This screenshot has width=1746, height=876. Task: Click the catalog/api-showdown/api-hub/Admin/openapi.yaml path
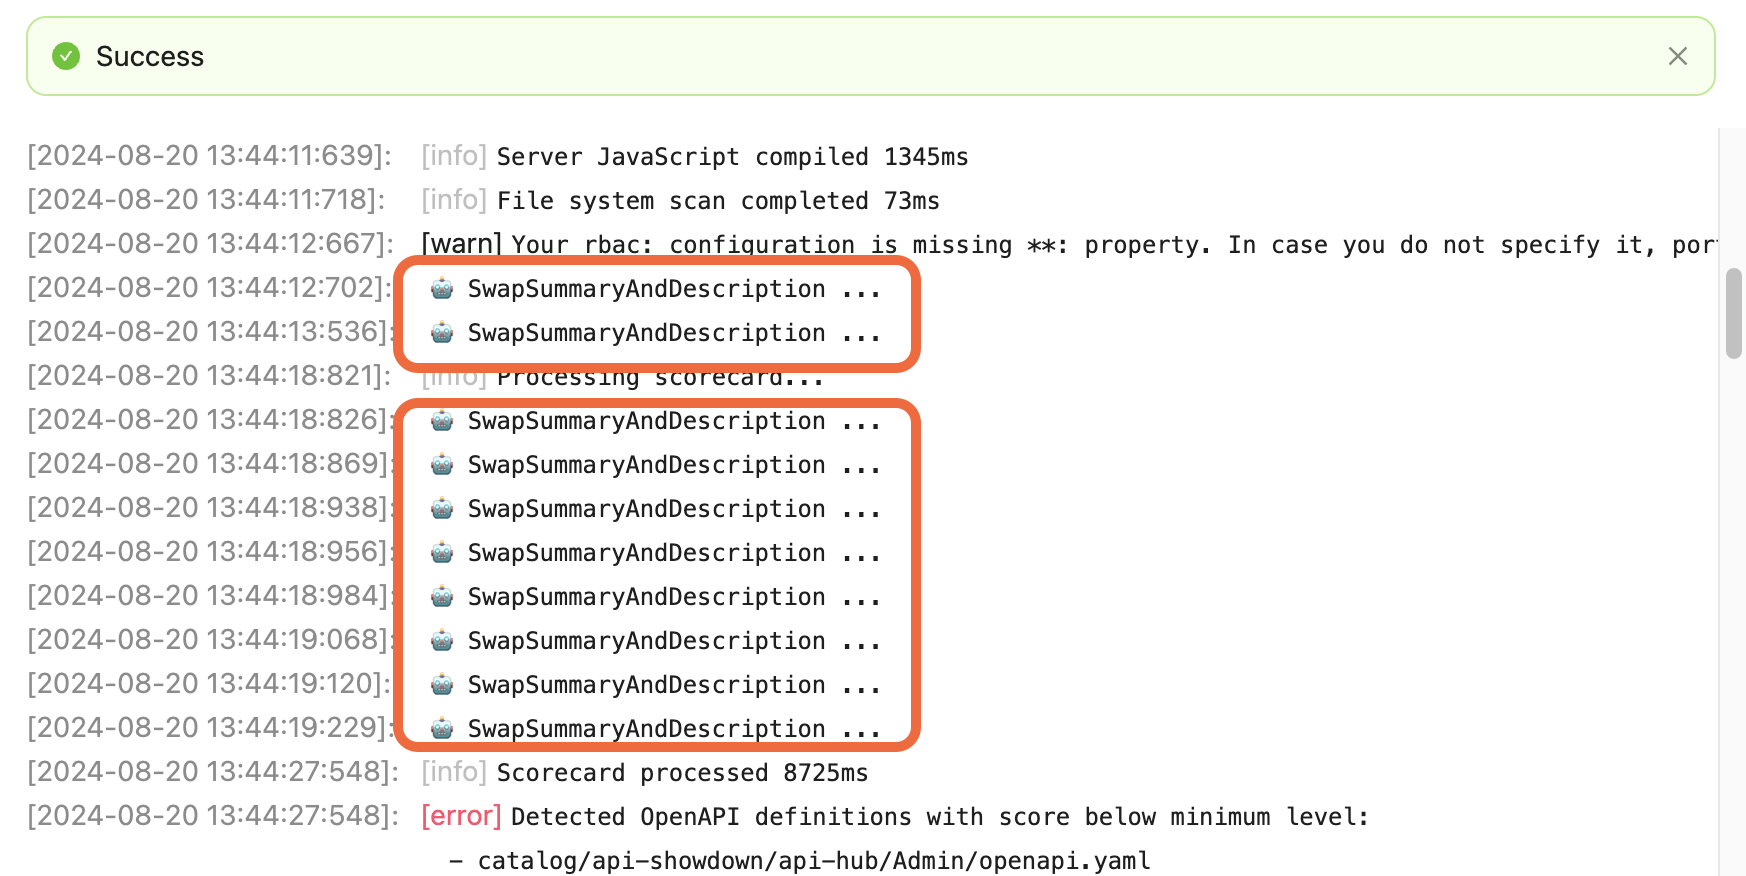(814, 861)
